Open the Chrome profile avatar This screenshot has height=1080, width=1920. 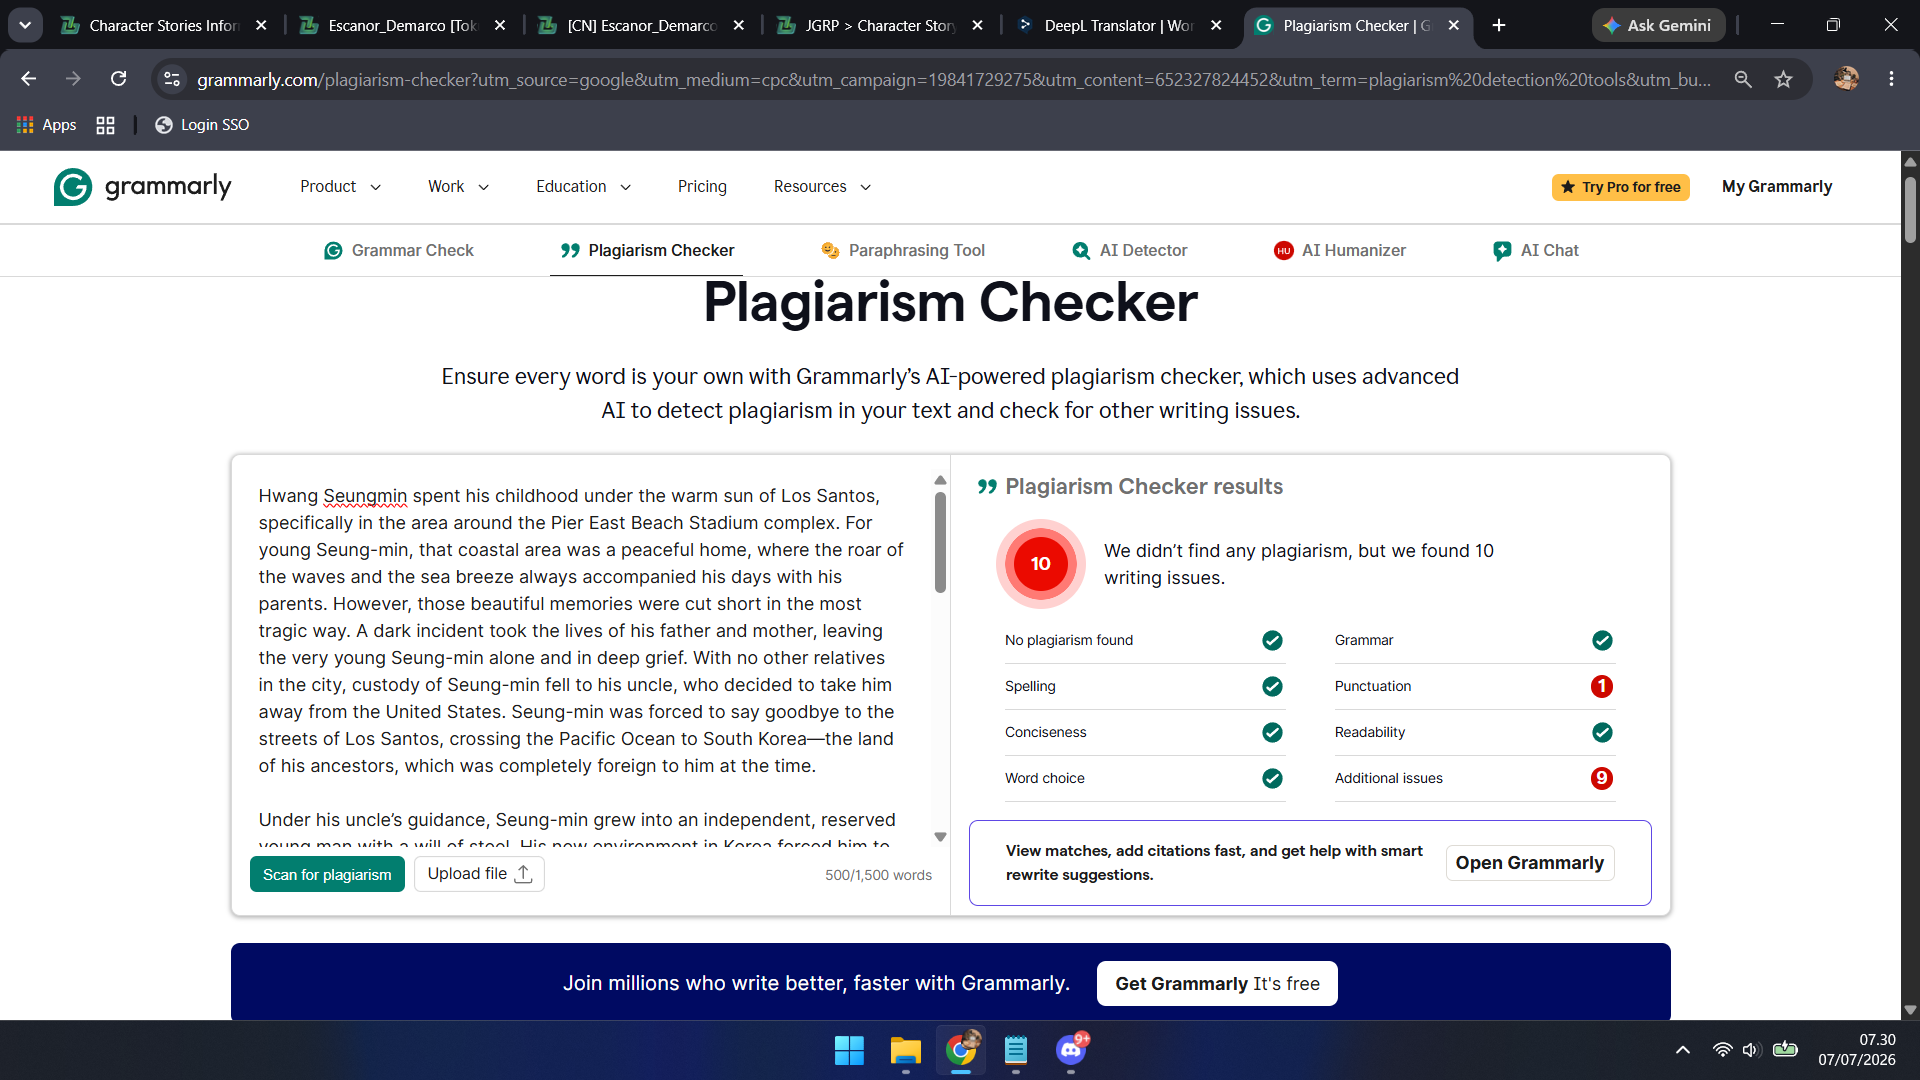tap(1846, 79)
